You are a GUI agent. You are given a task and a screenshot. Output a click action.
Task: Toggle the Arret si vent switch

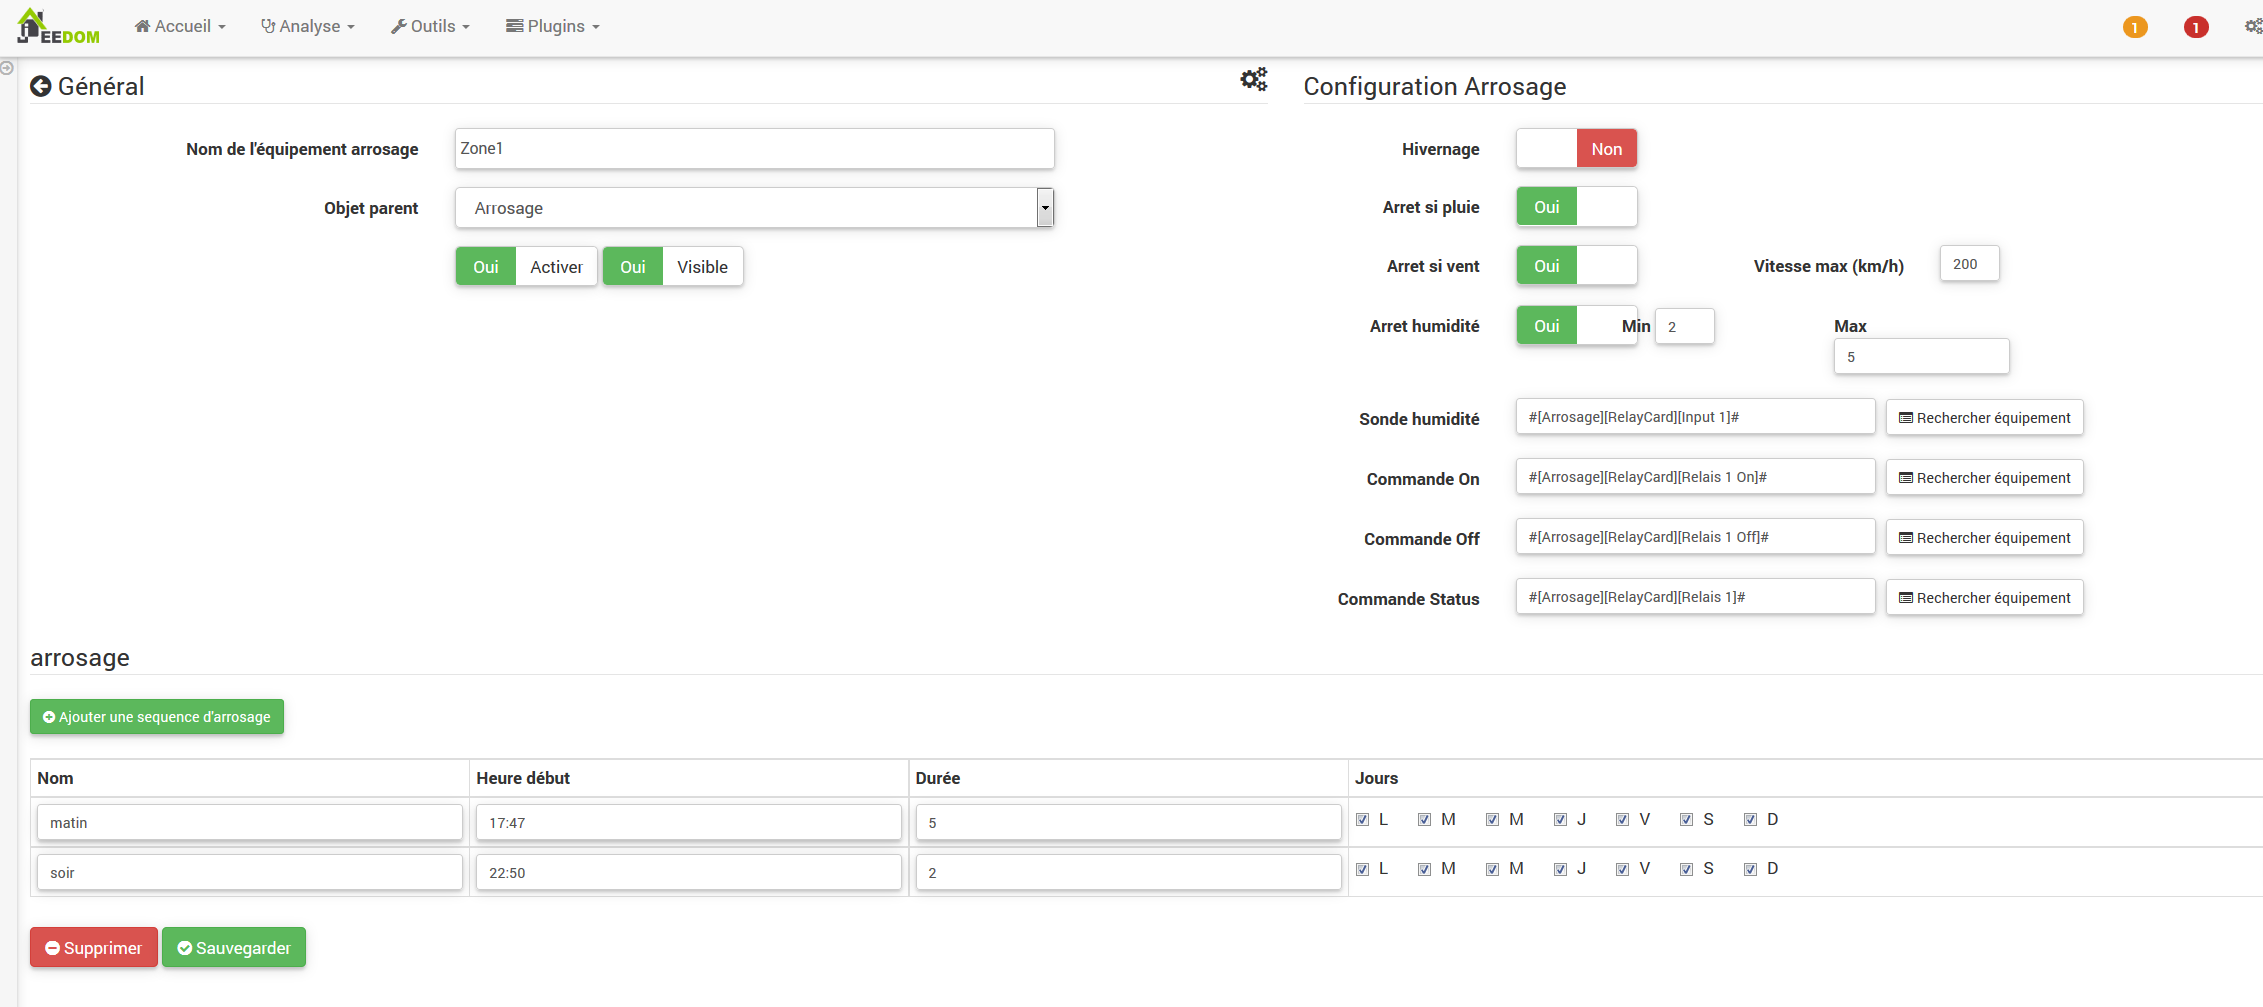(x=1577, y=266)
